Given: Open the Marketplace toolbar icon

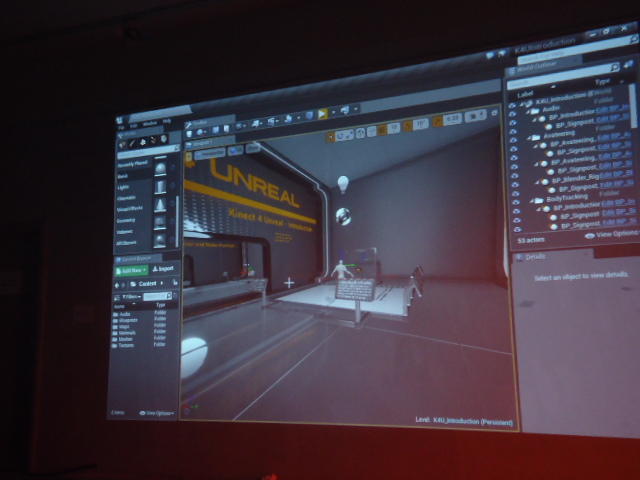Looking at the screenshot, I should [x=227, y=128].
